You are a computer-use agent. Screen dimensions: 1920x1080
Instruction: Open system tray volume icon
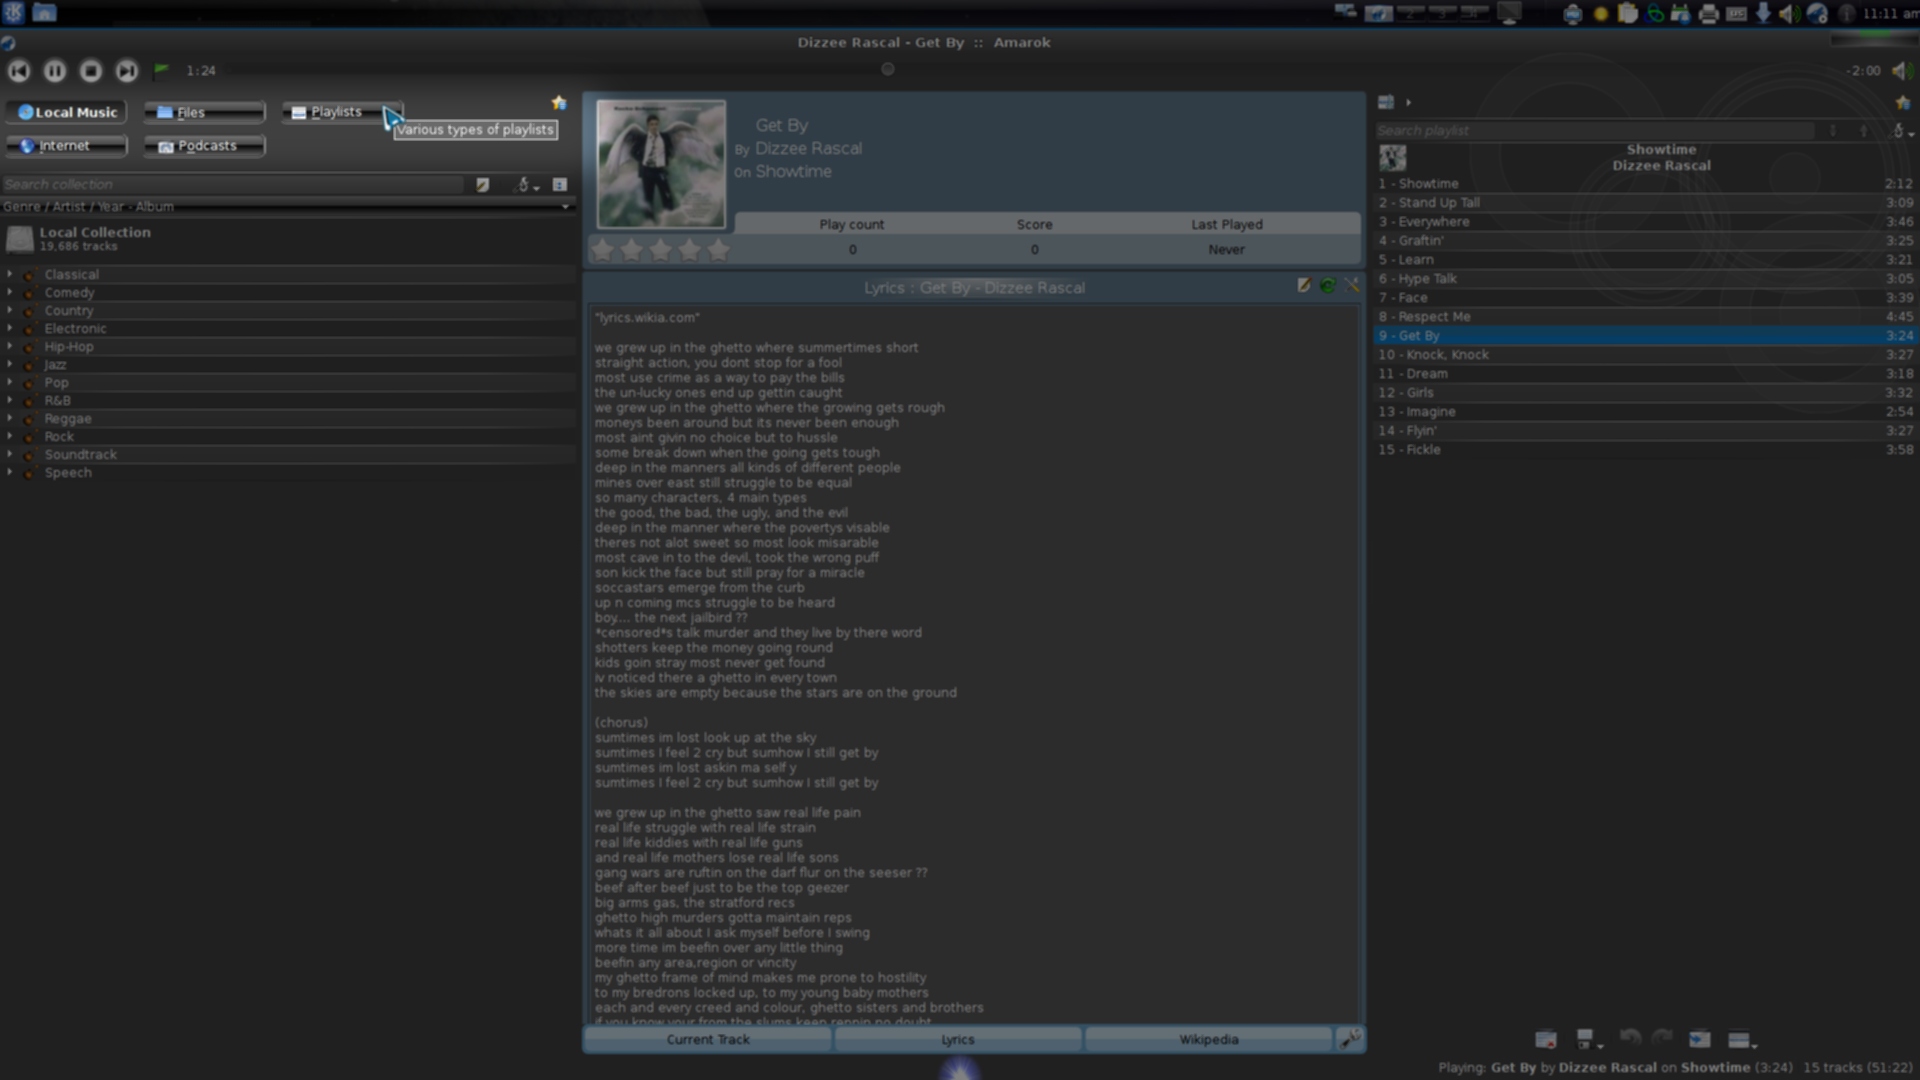1789,14
